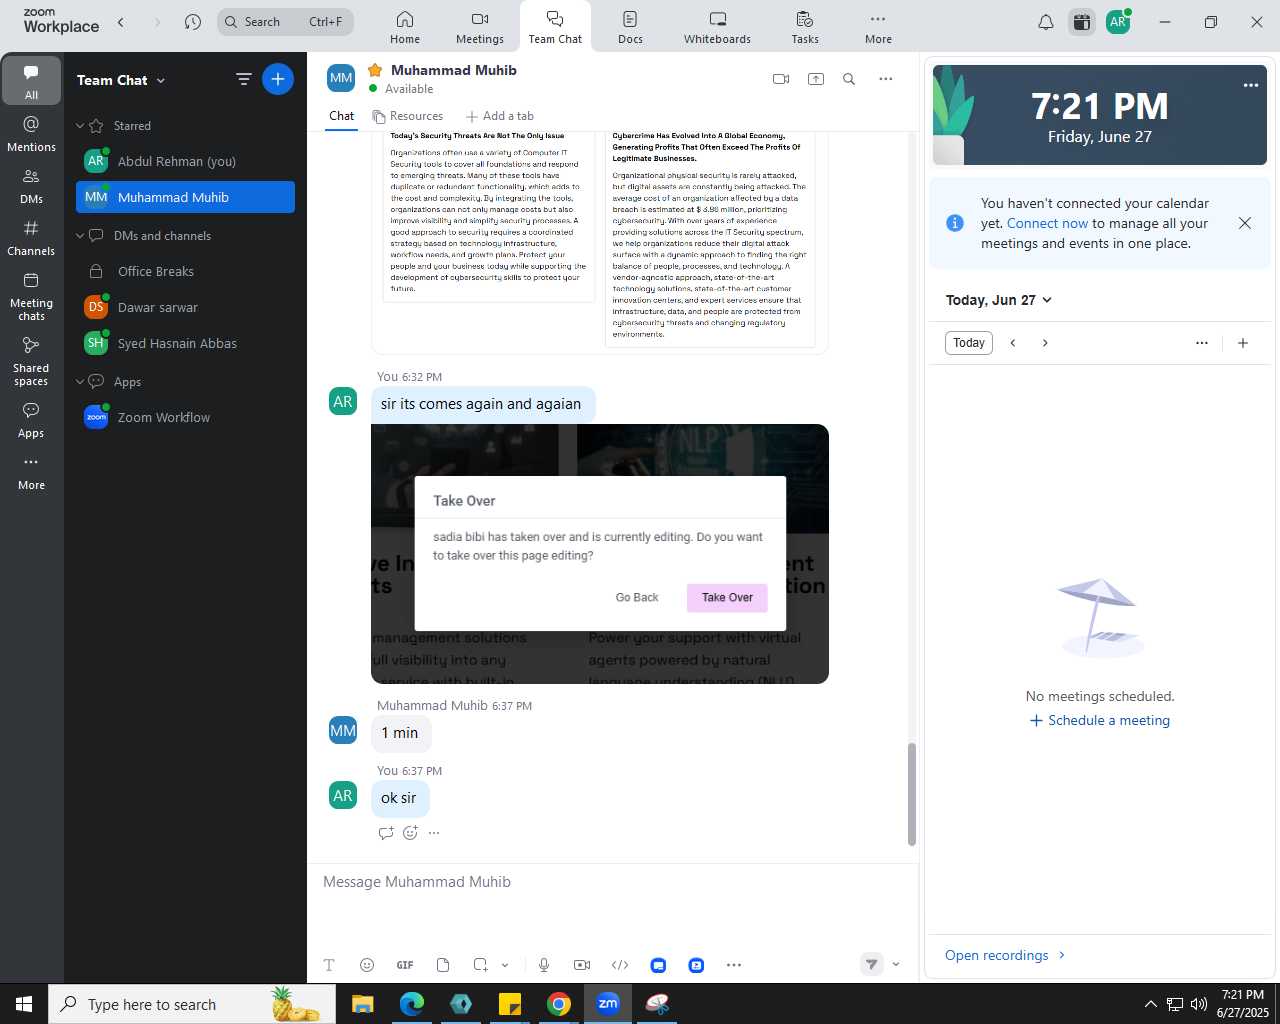Open the Whiteboards tab
Viewport: 1280px width, 1024px height.
pos(717,27)
